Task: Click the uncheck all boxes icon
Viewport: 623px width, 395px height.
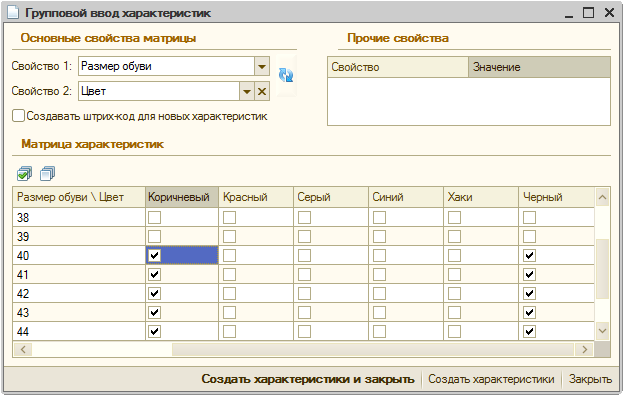Action: (x=48, y=173)
